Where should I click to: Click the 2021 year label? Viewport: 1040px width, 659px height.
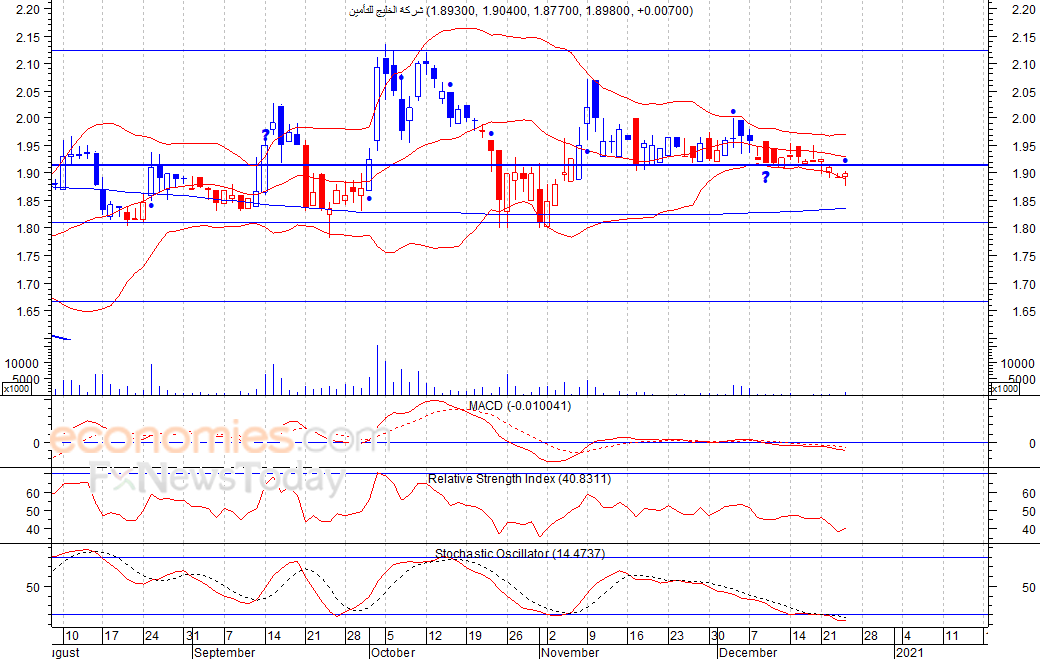pyautogui.click(x=909, y=652)
